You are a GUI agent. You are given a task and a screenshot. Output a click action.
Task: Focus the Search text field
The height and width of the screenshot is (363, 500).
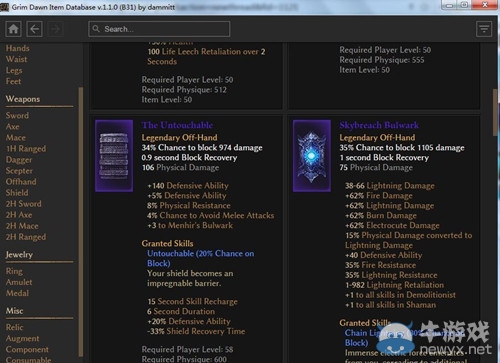[x=159, y=29]
